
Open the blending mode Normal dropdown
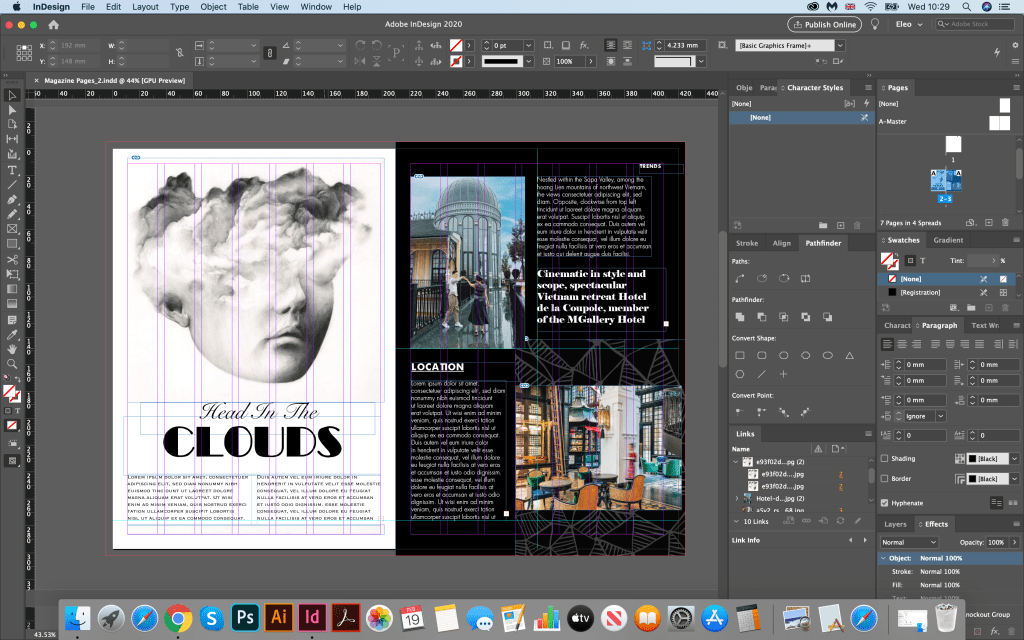908,542
